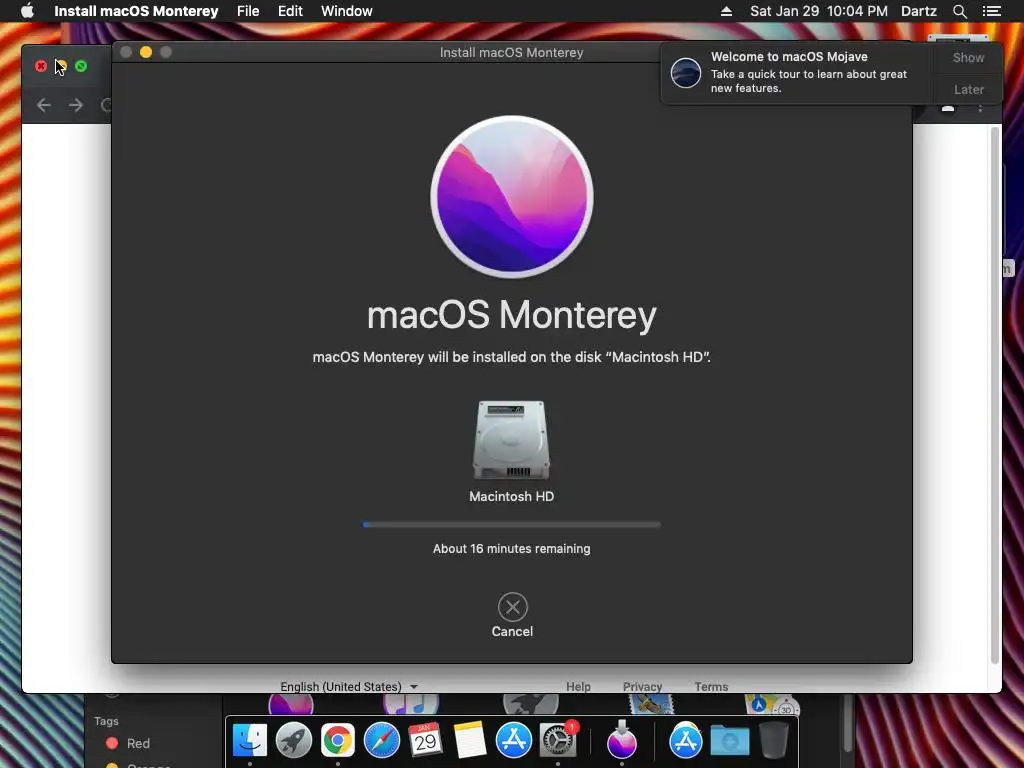Dismiss notification with Later button

pyautogui.click(x=968, y=89)
